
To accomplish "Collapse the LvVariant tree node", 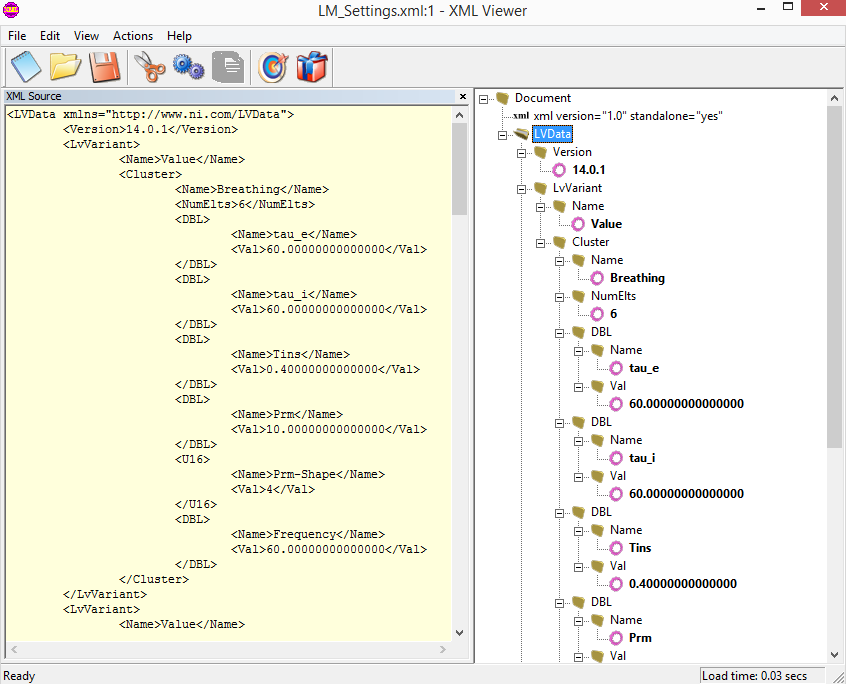I will (x=522, y=188).
